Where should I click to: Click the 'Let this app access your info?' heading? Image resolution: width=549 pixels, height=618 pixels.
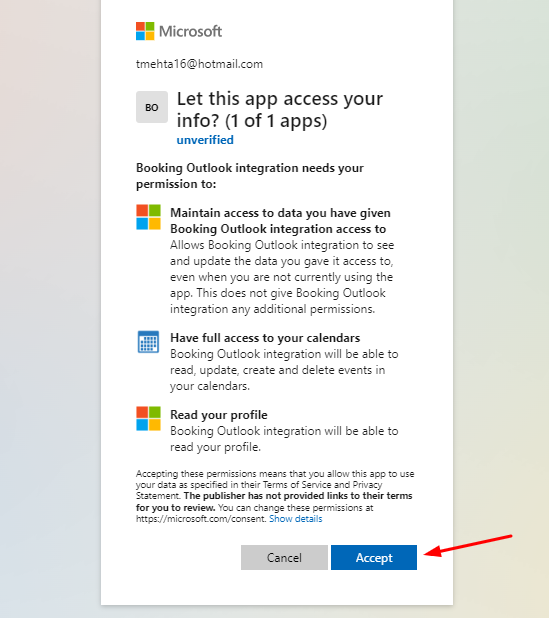click(x=279, y=110)
